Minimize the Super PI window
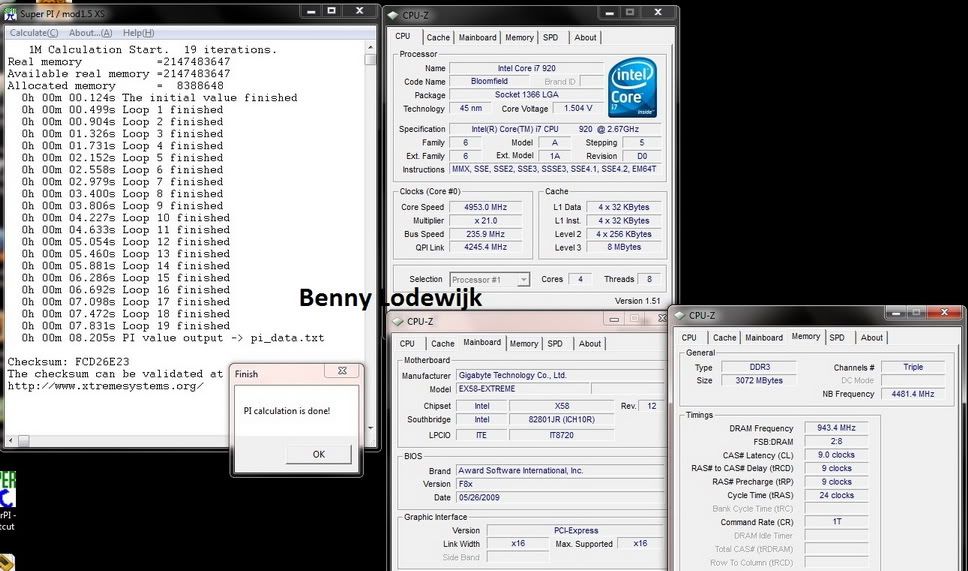Image resolution: width=968 pixels, height=571 pixels. click(x=311, y=11)
